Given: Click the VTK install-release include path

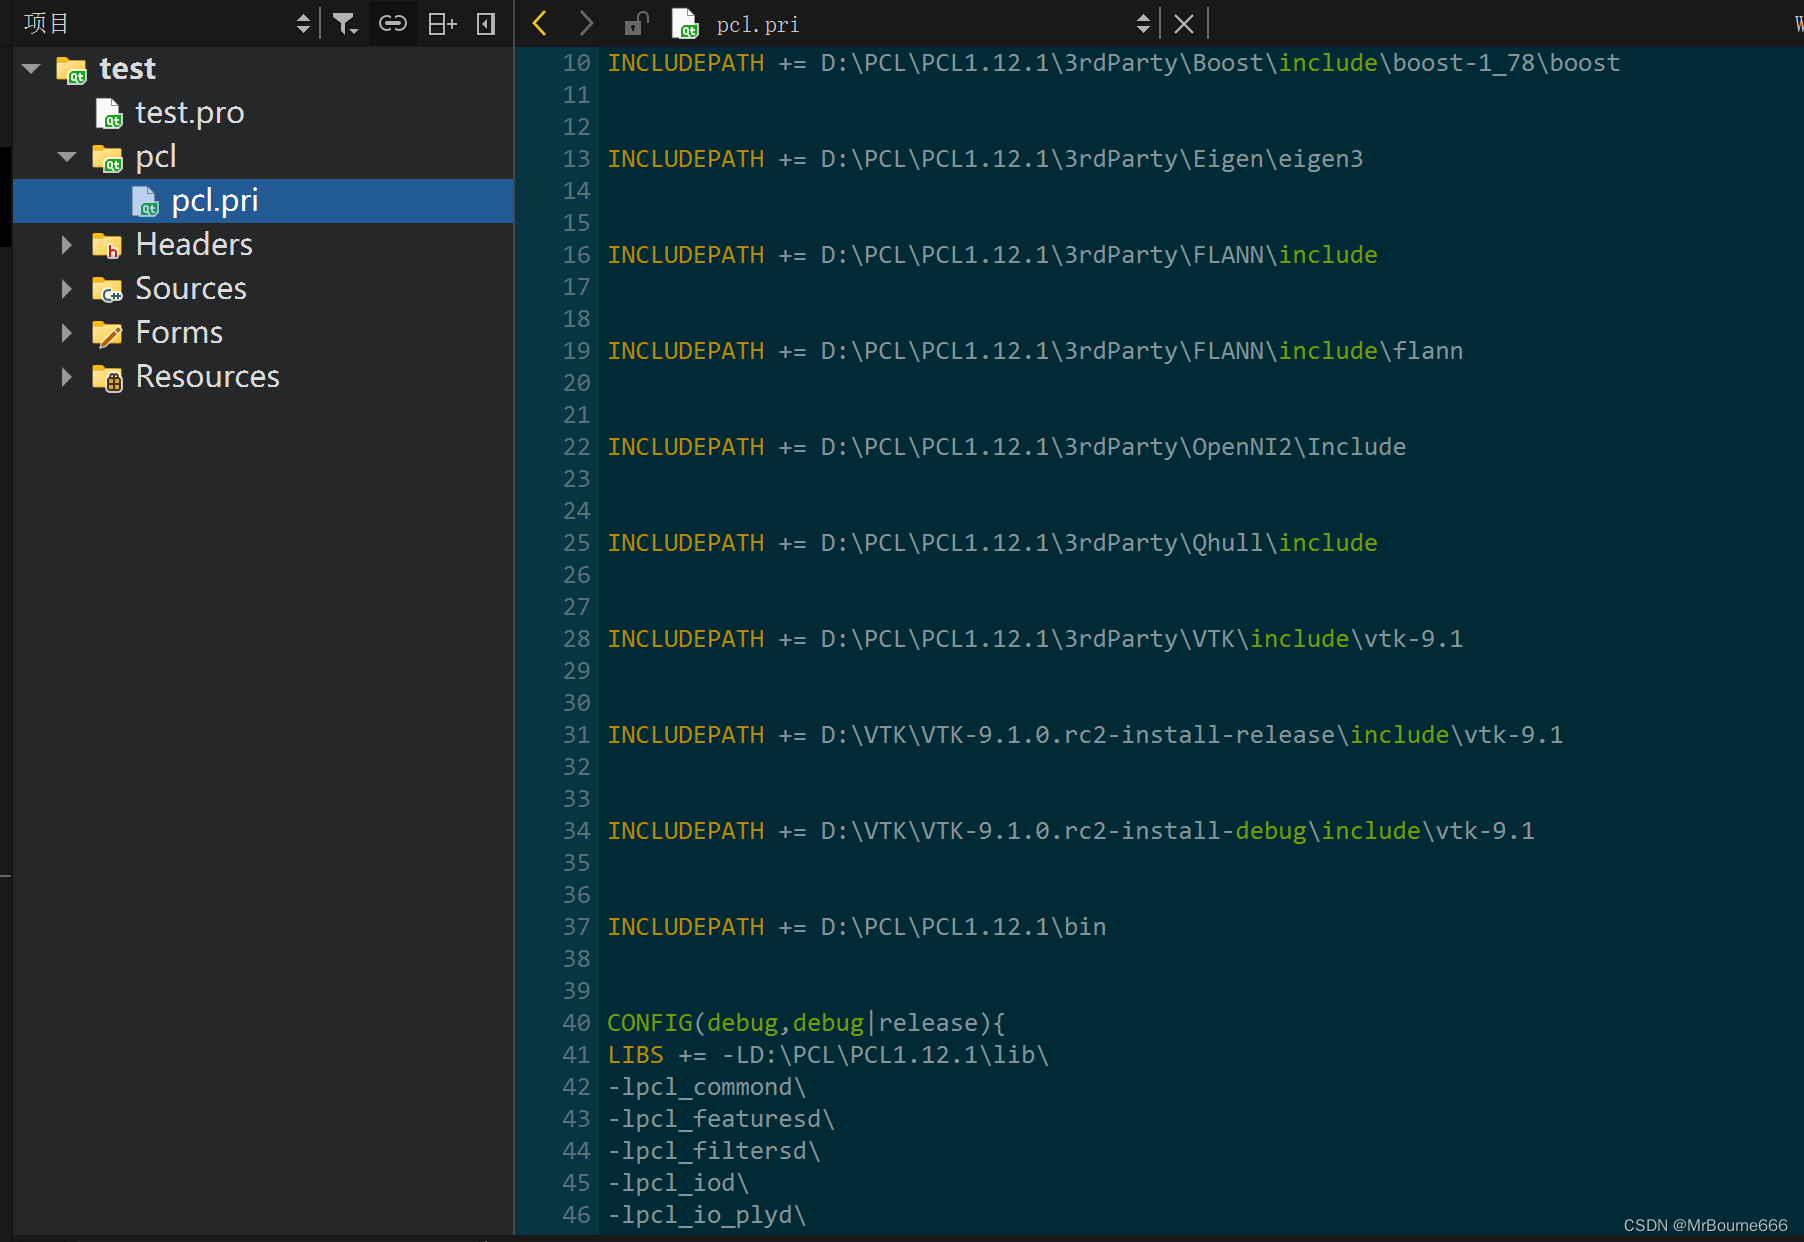Looking at the screenshot, I should tap(1085, 735).
